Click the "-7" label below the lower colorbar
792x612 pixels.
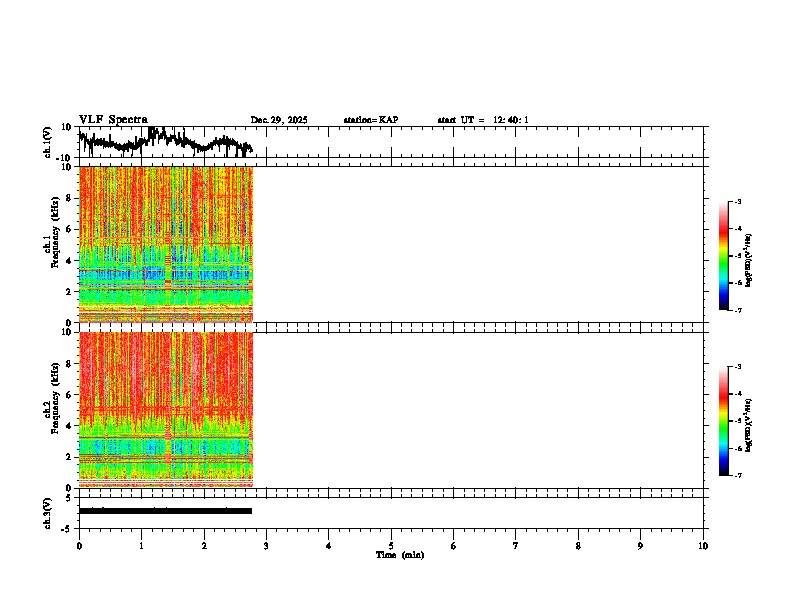(x=737, y=475)
